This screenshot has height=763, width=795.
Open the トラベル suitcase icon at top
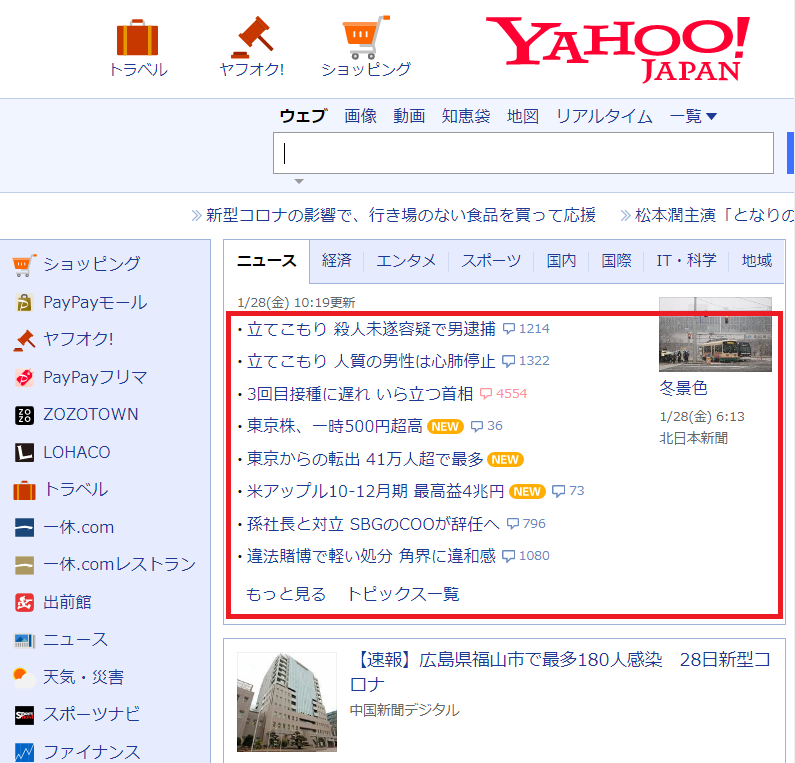[x=137, y=38]
